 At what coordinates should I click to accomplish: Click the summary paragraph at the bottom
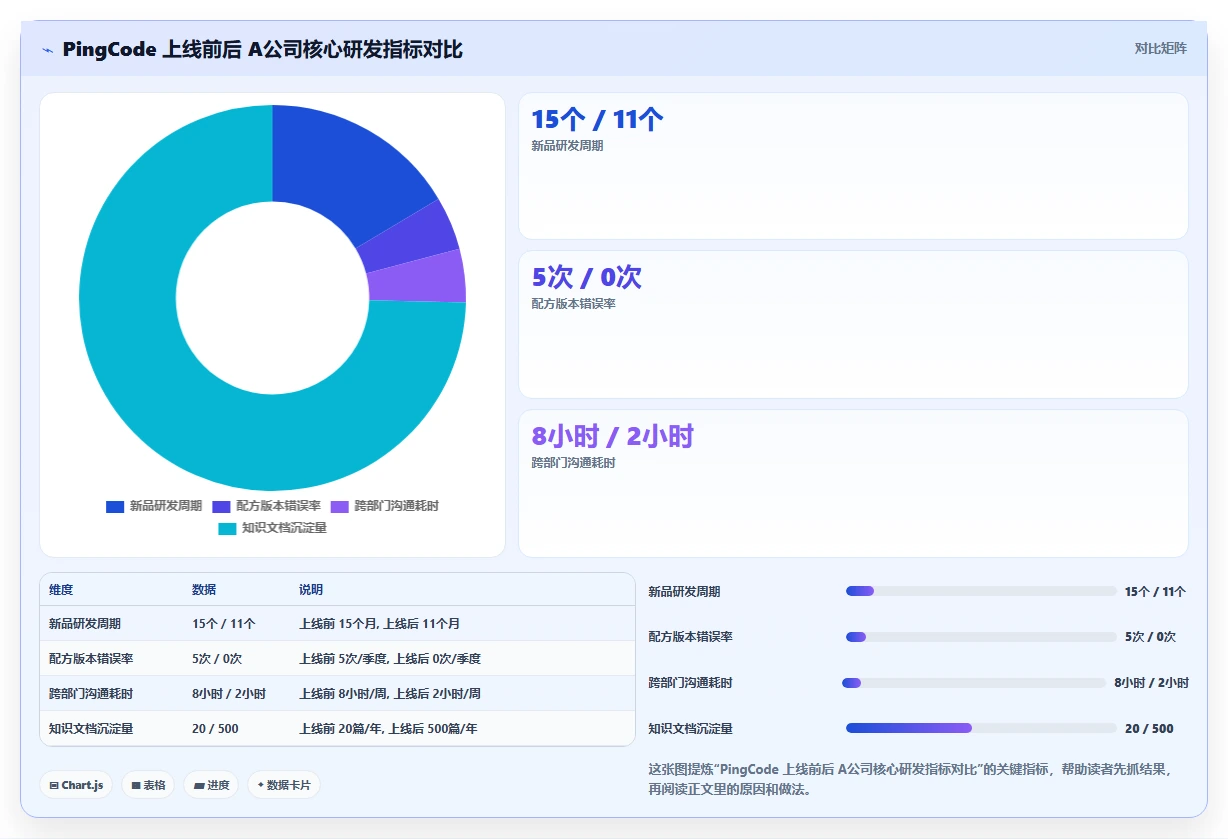[910, 779]
